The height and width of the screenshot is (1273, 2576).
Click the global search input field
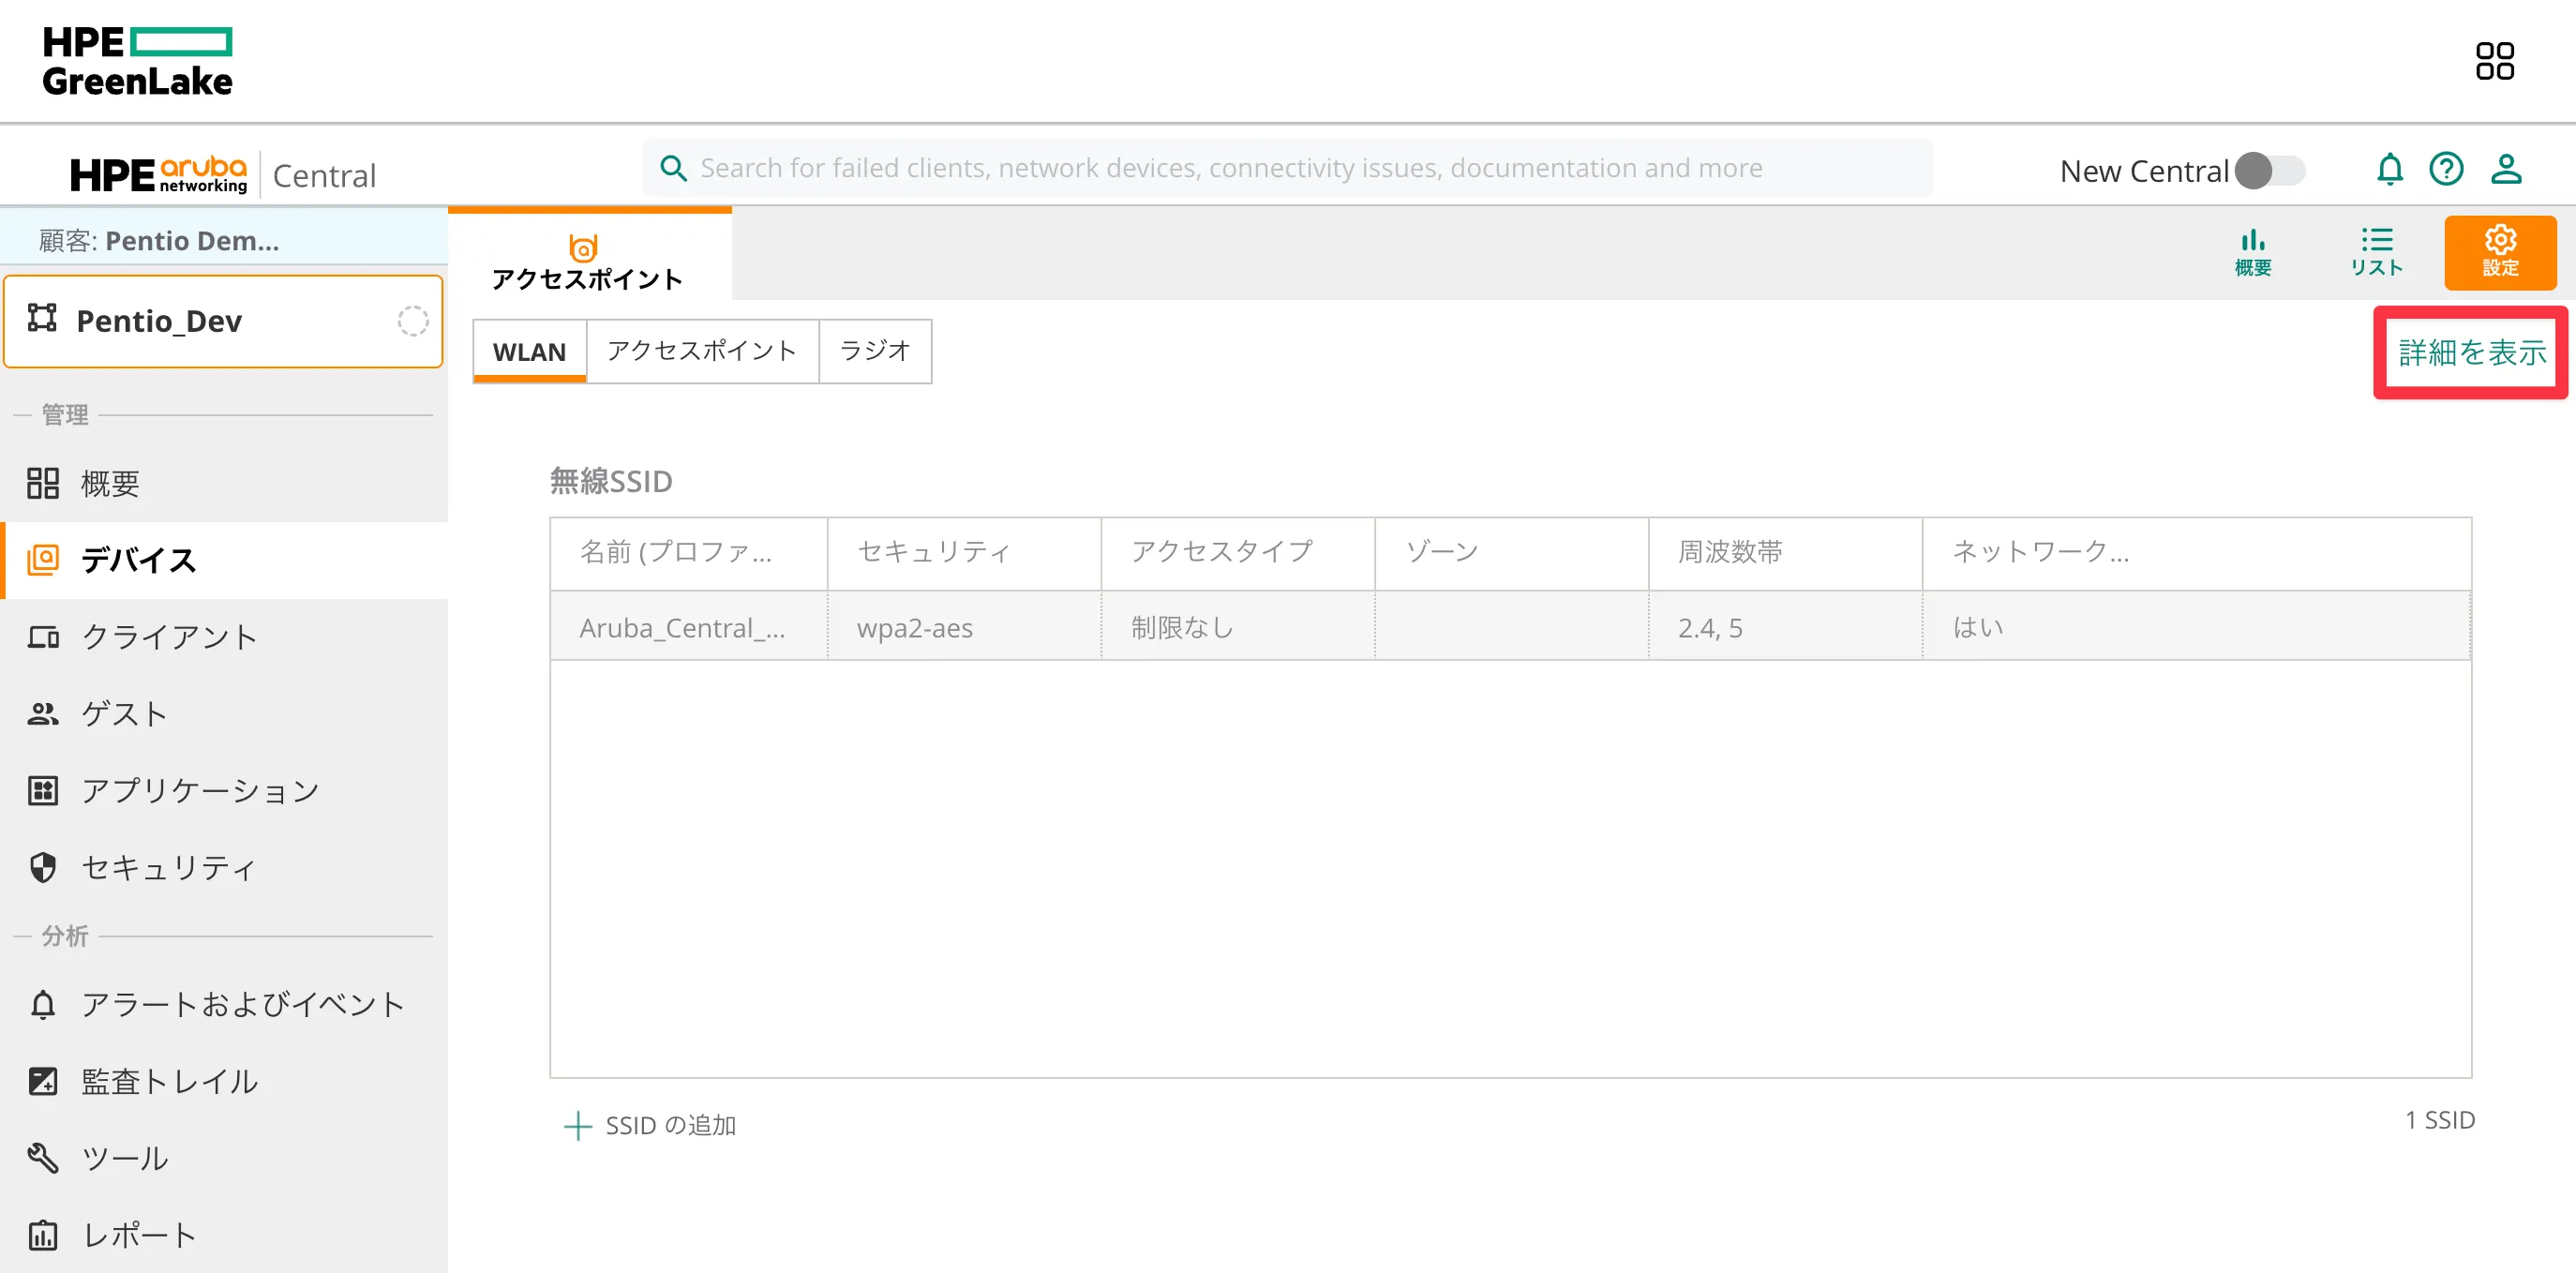coord(1290,168)
